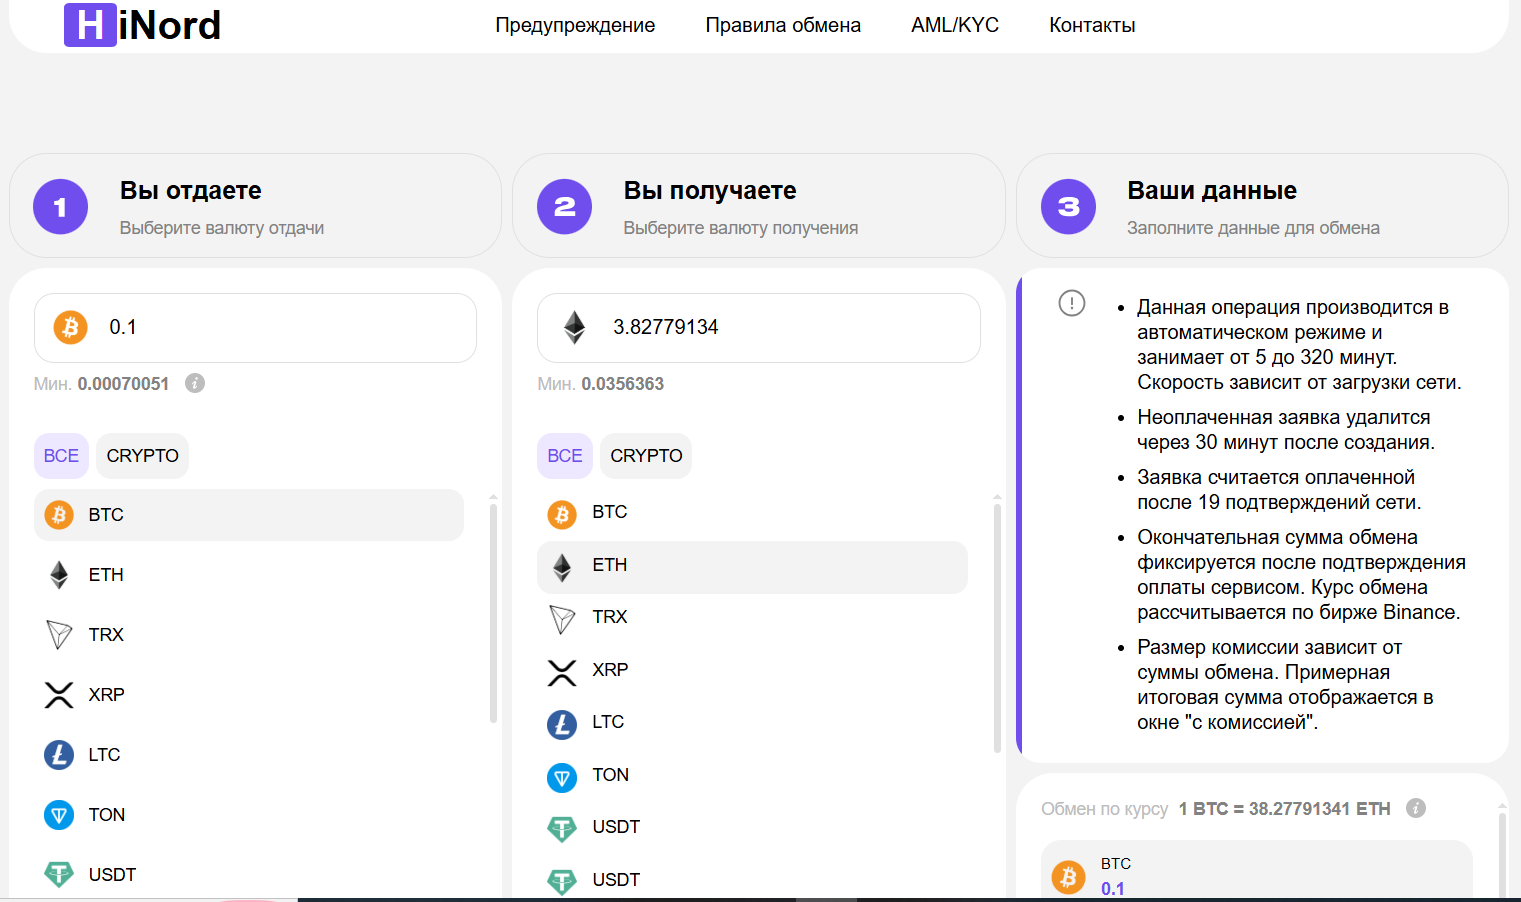Click the minimum value 0.0356363
Screen dimensions: 1521x902
click(623, 384)
